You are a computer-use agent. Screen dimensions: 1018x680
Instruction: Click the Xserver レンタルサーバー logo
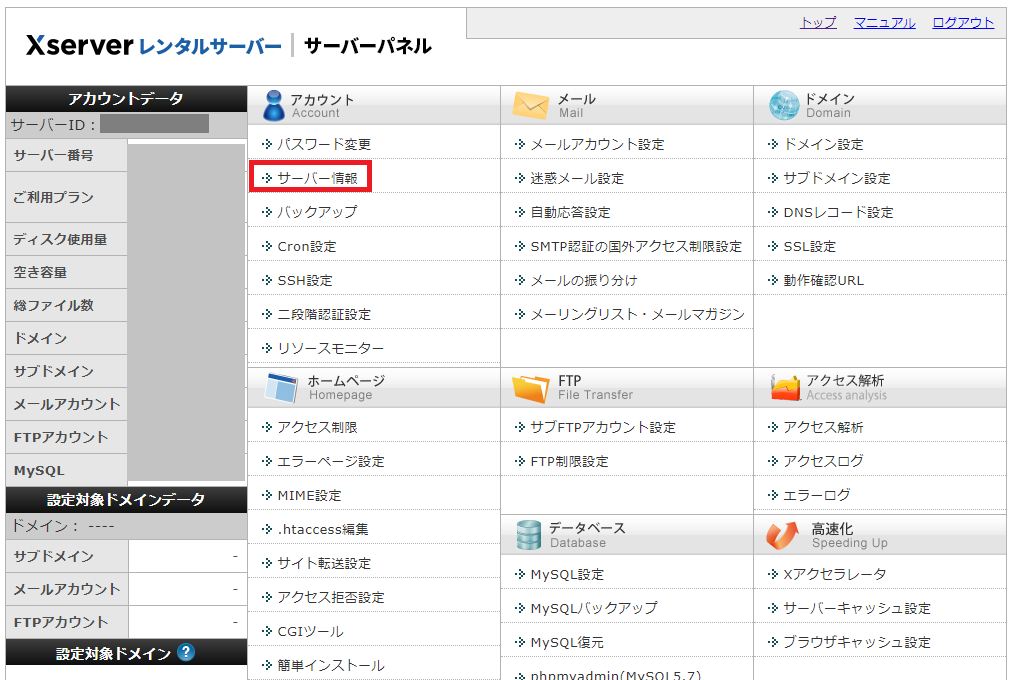tap(153, 45)
